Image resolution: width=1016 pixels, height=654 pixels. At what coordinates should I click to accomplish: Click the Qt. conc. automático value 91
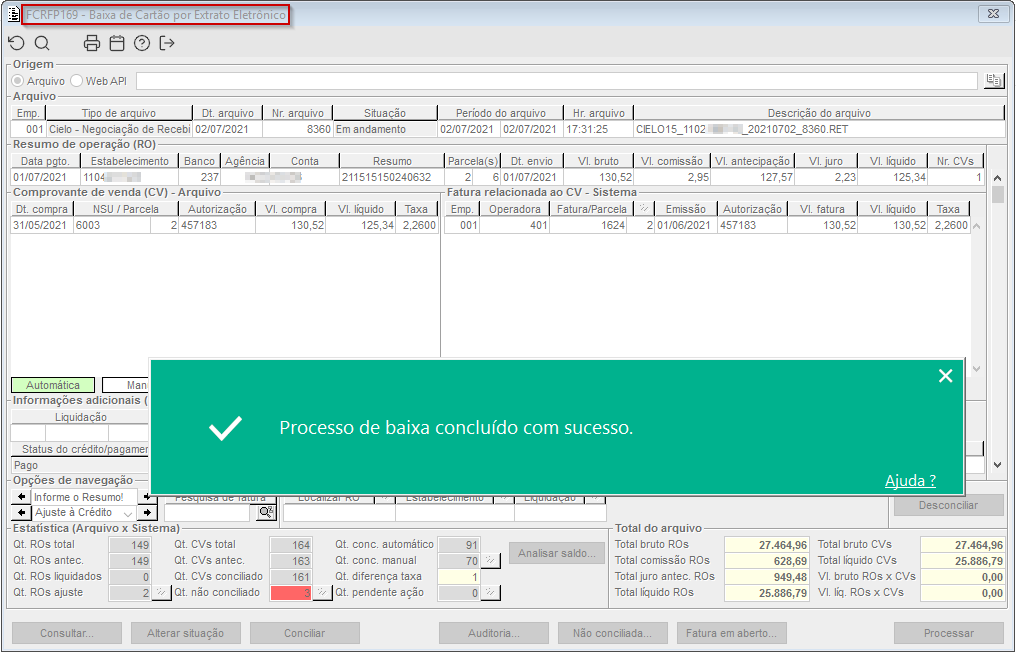(x=459, y=545)
